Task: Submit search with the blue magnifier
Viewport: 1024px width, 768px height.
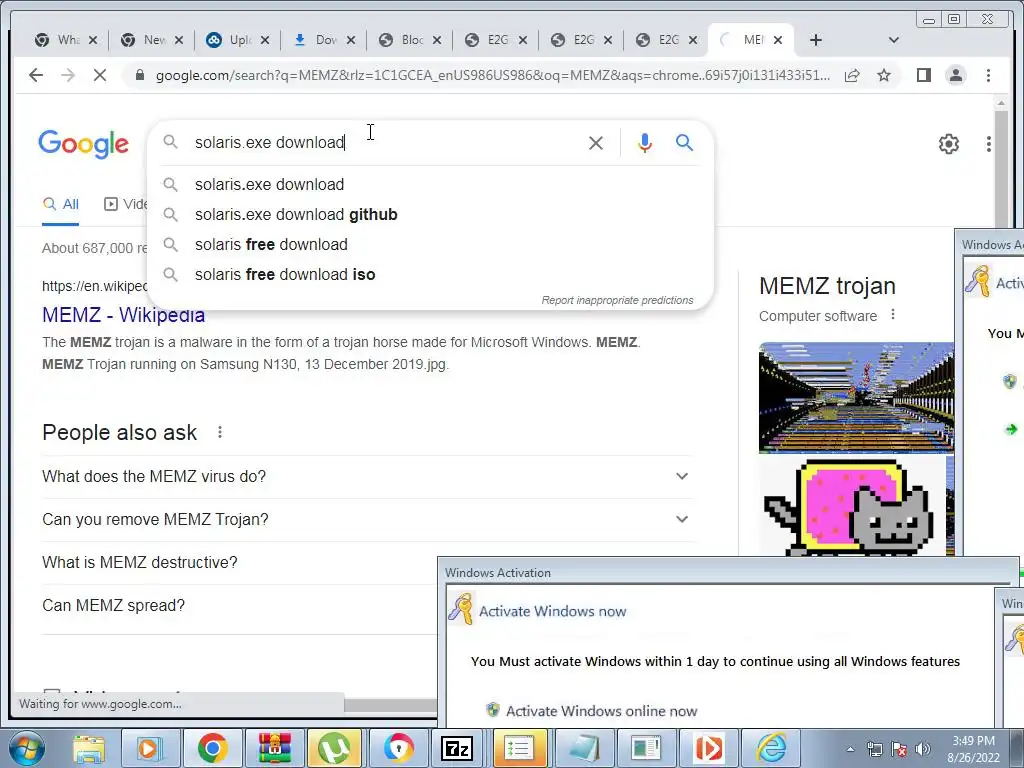Action: click(x=684, y=142)
